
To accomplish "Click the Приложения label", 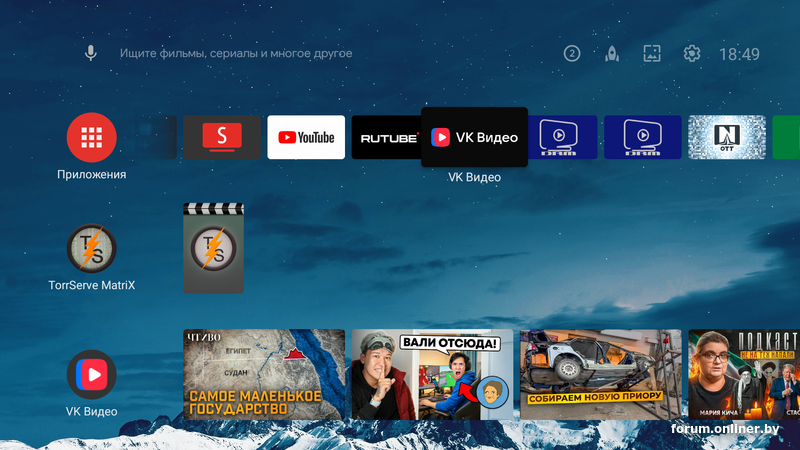I will click(92, 174).
